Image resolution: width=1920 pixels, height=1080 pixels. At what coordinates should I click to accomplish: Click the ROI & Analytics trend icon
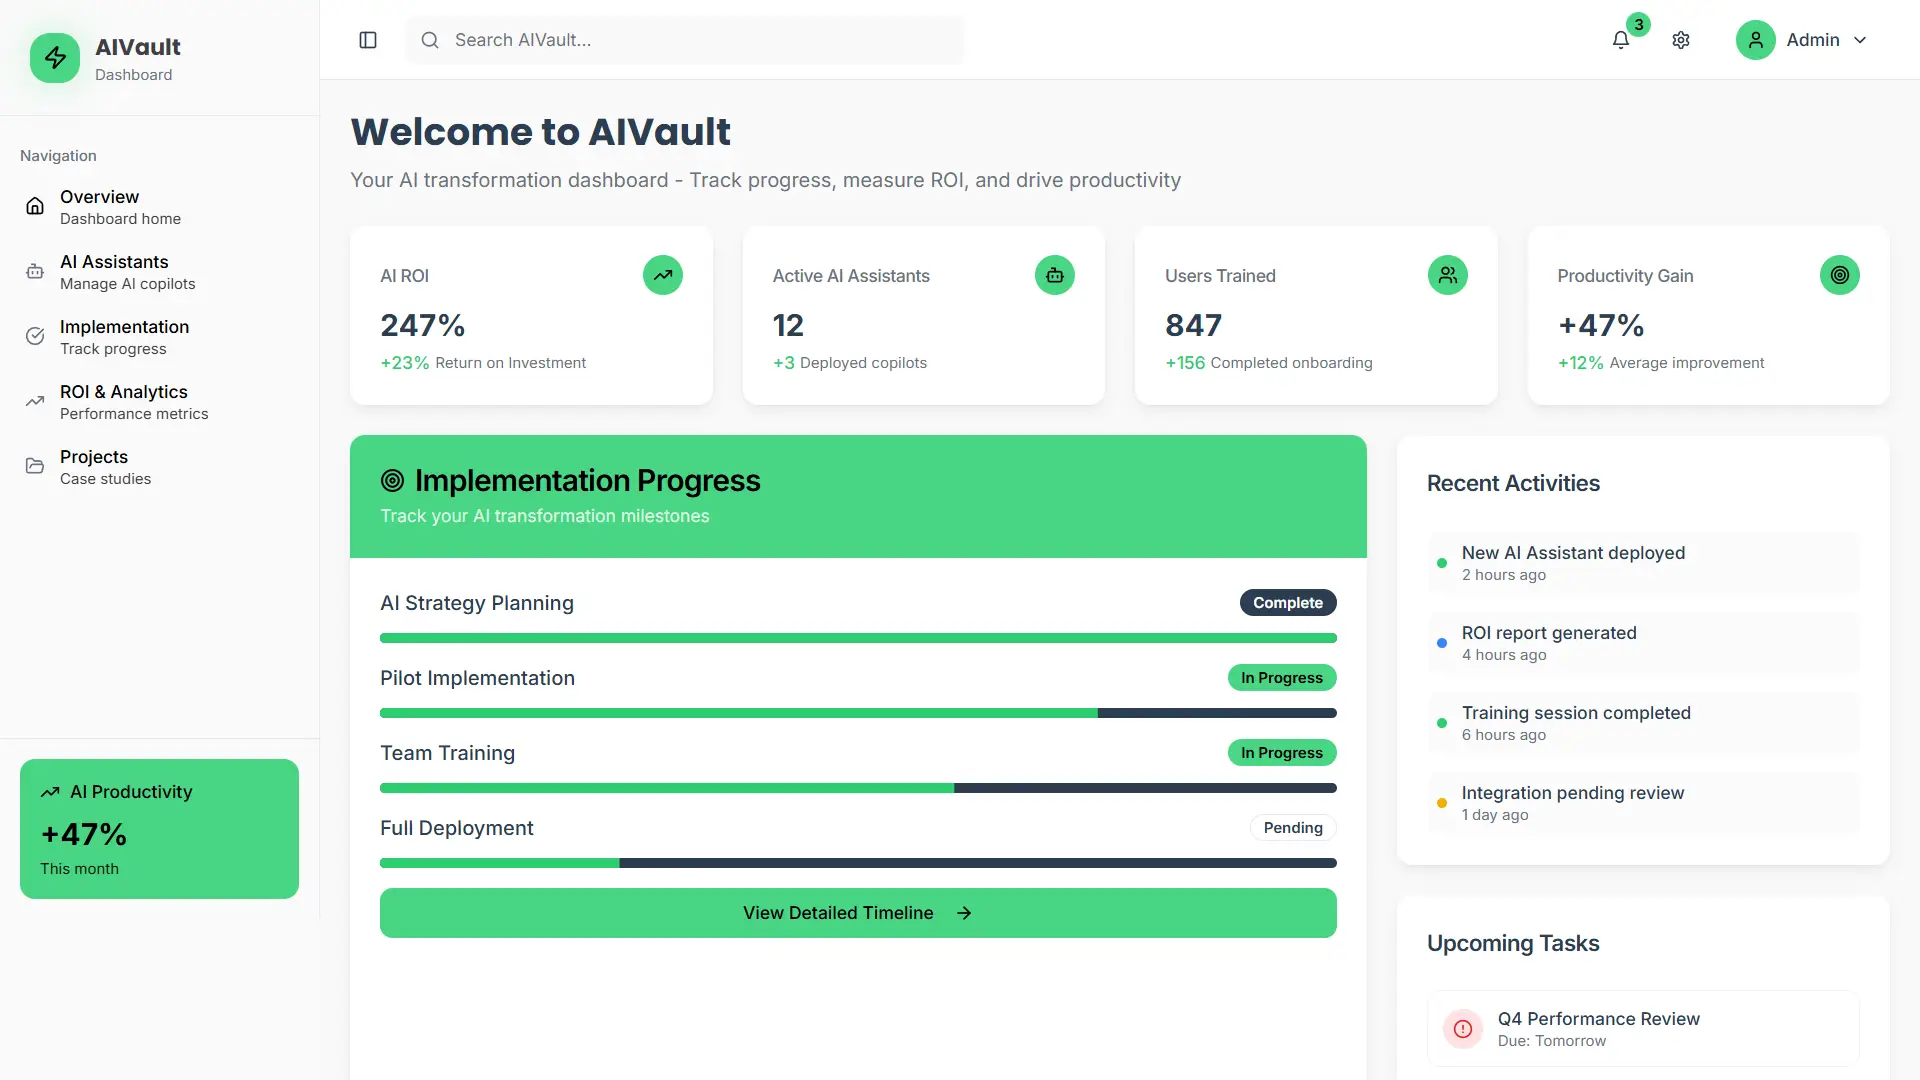pyautogui.click(x=35, y=401)
